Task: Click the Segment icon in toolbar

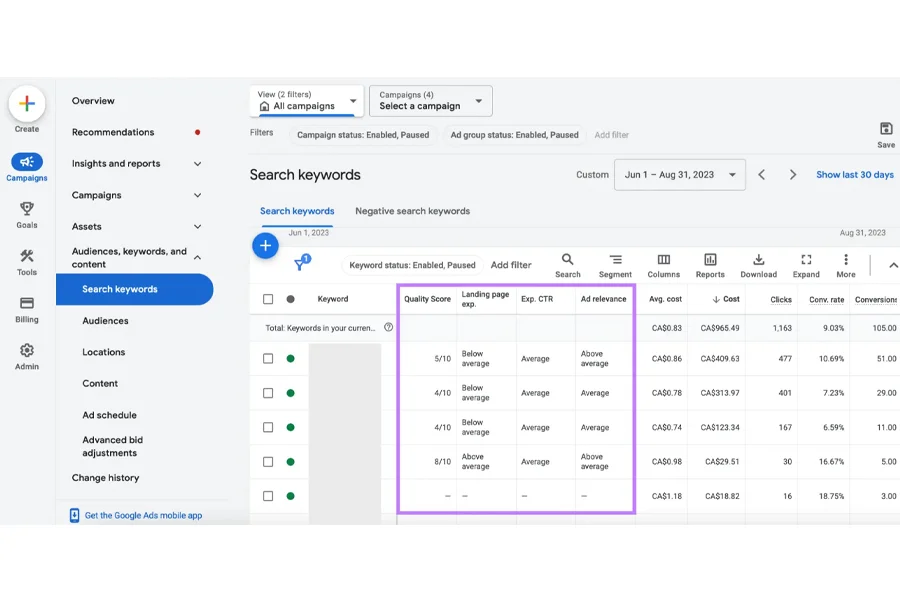Action: click(615, 260)
